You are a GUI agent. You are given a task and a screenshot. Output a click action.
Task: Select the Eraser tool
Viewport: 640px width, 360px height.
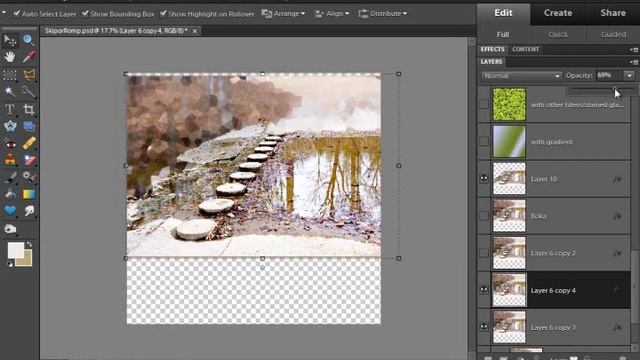(x=29, y=160)
